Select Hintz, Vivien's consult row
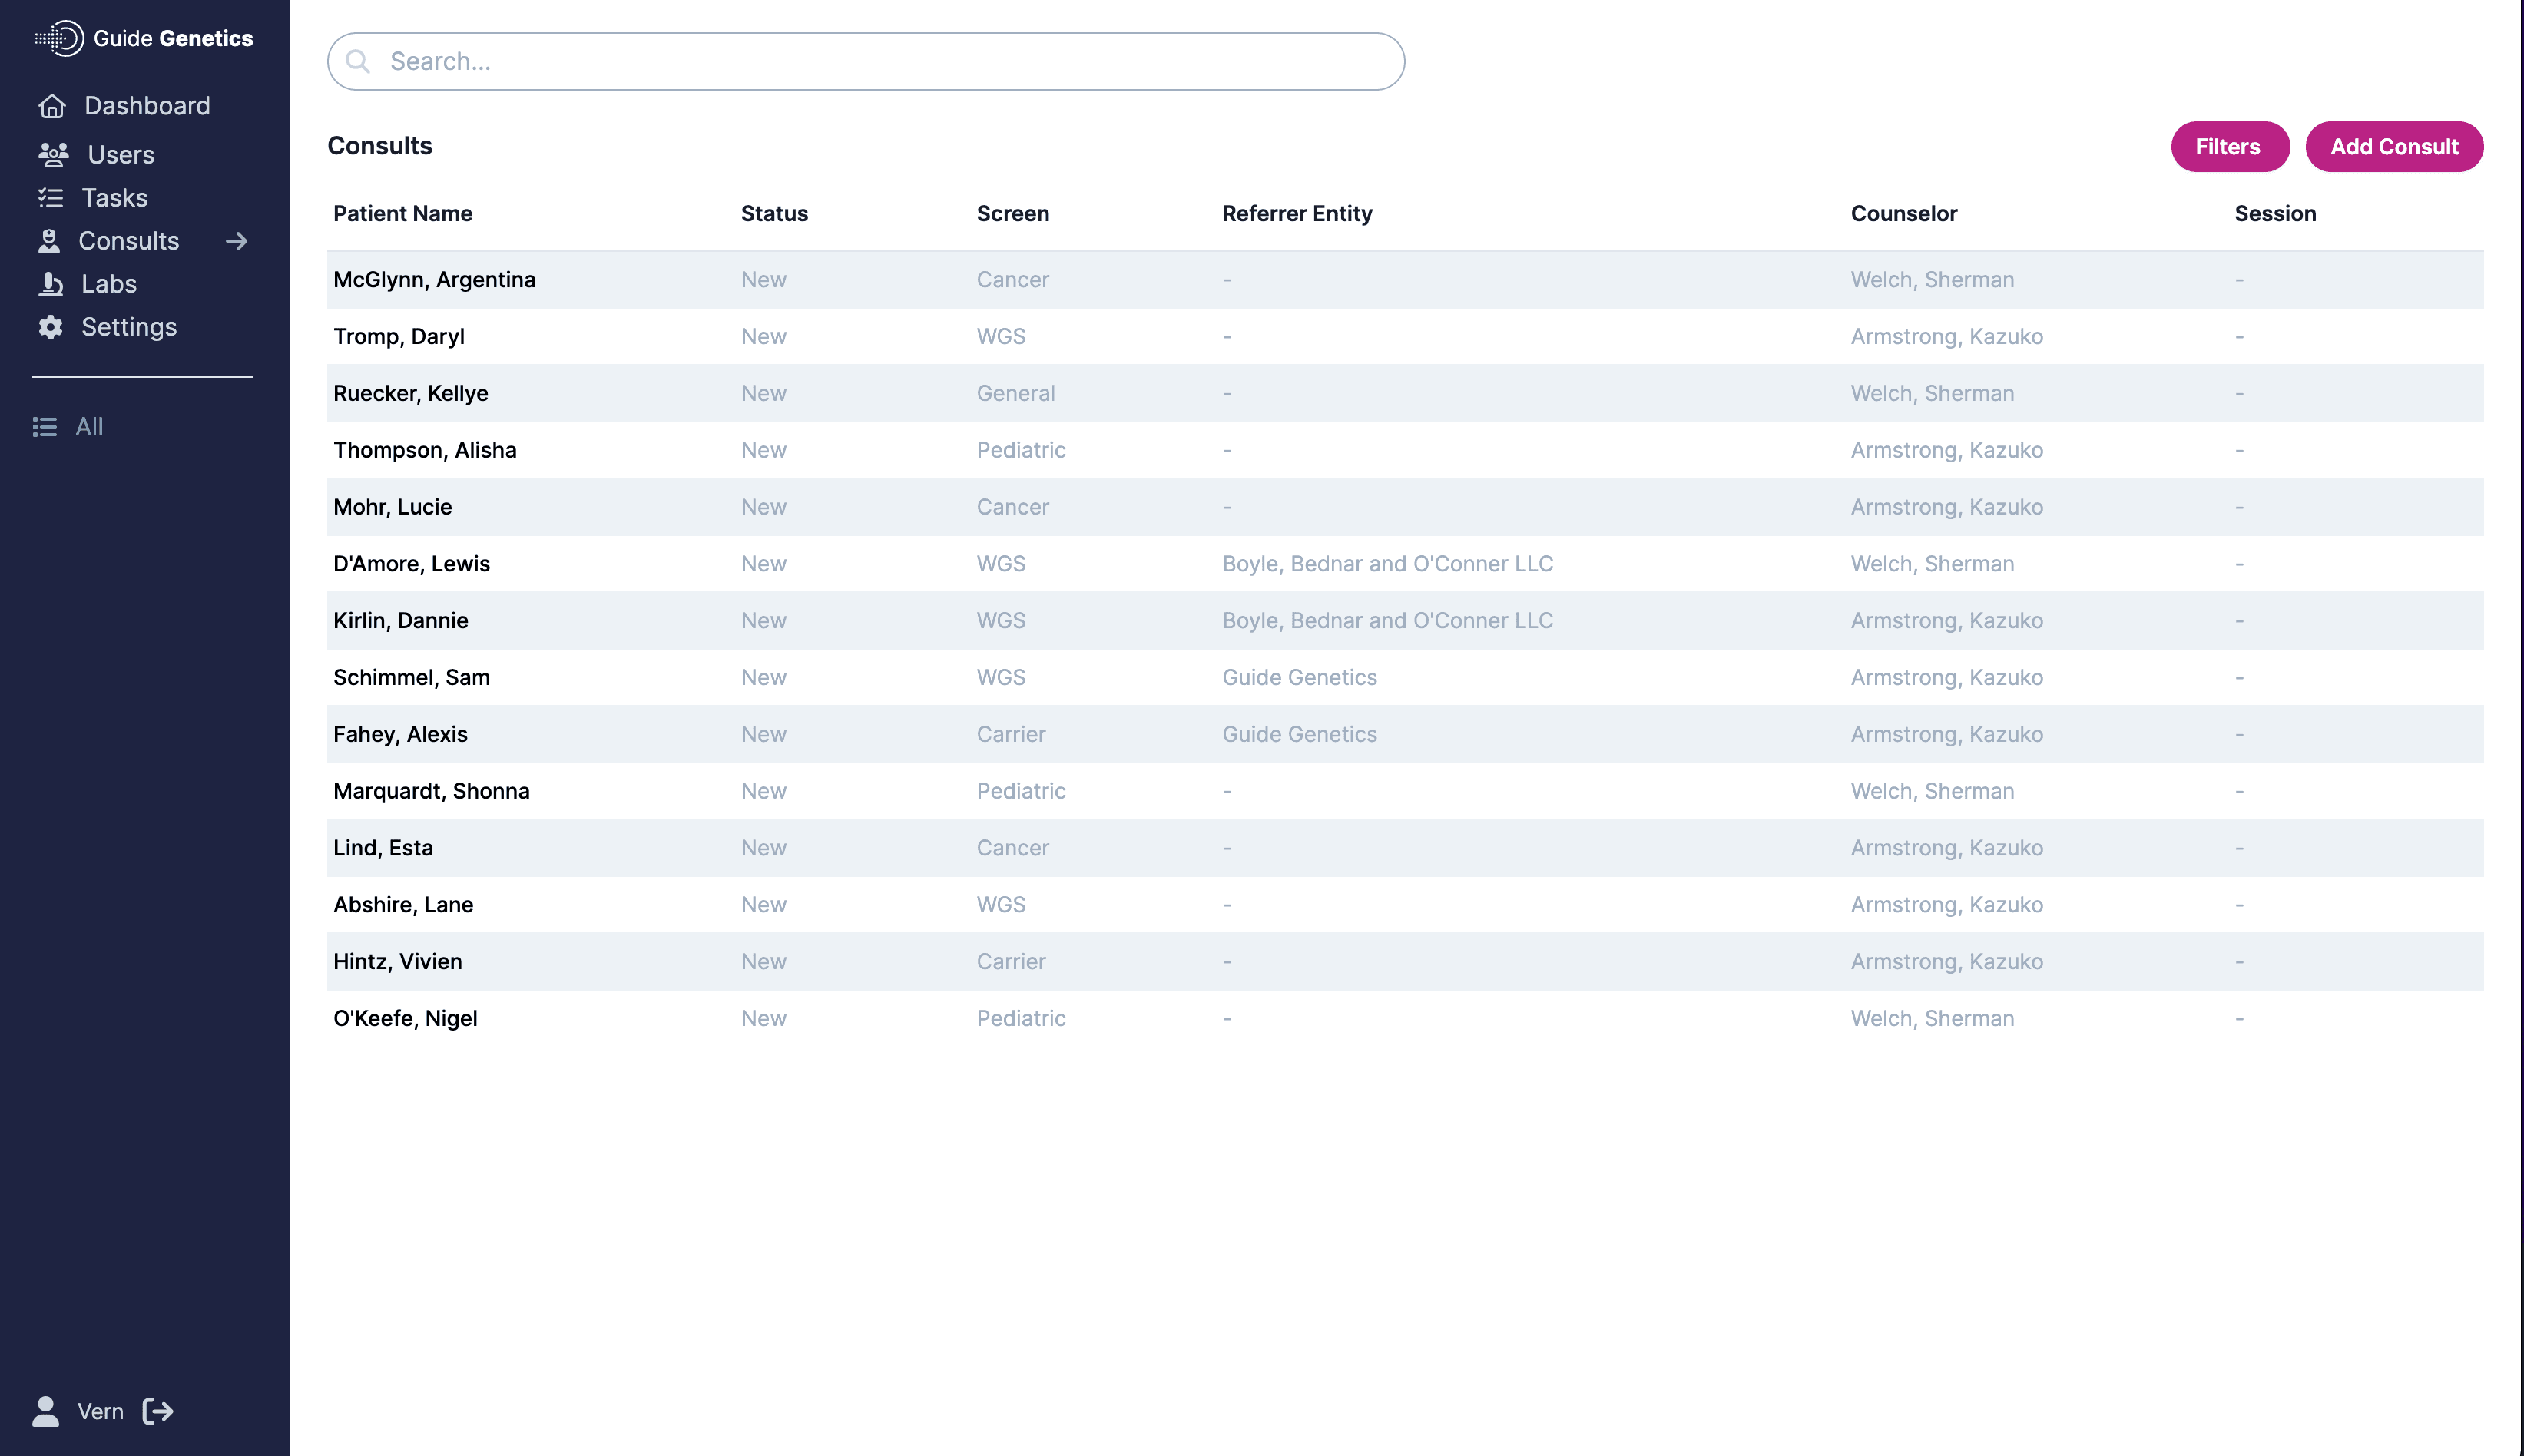2524x1456 pixels. tap(397, 961)
